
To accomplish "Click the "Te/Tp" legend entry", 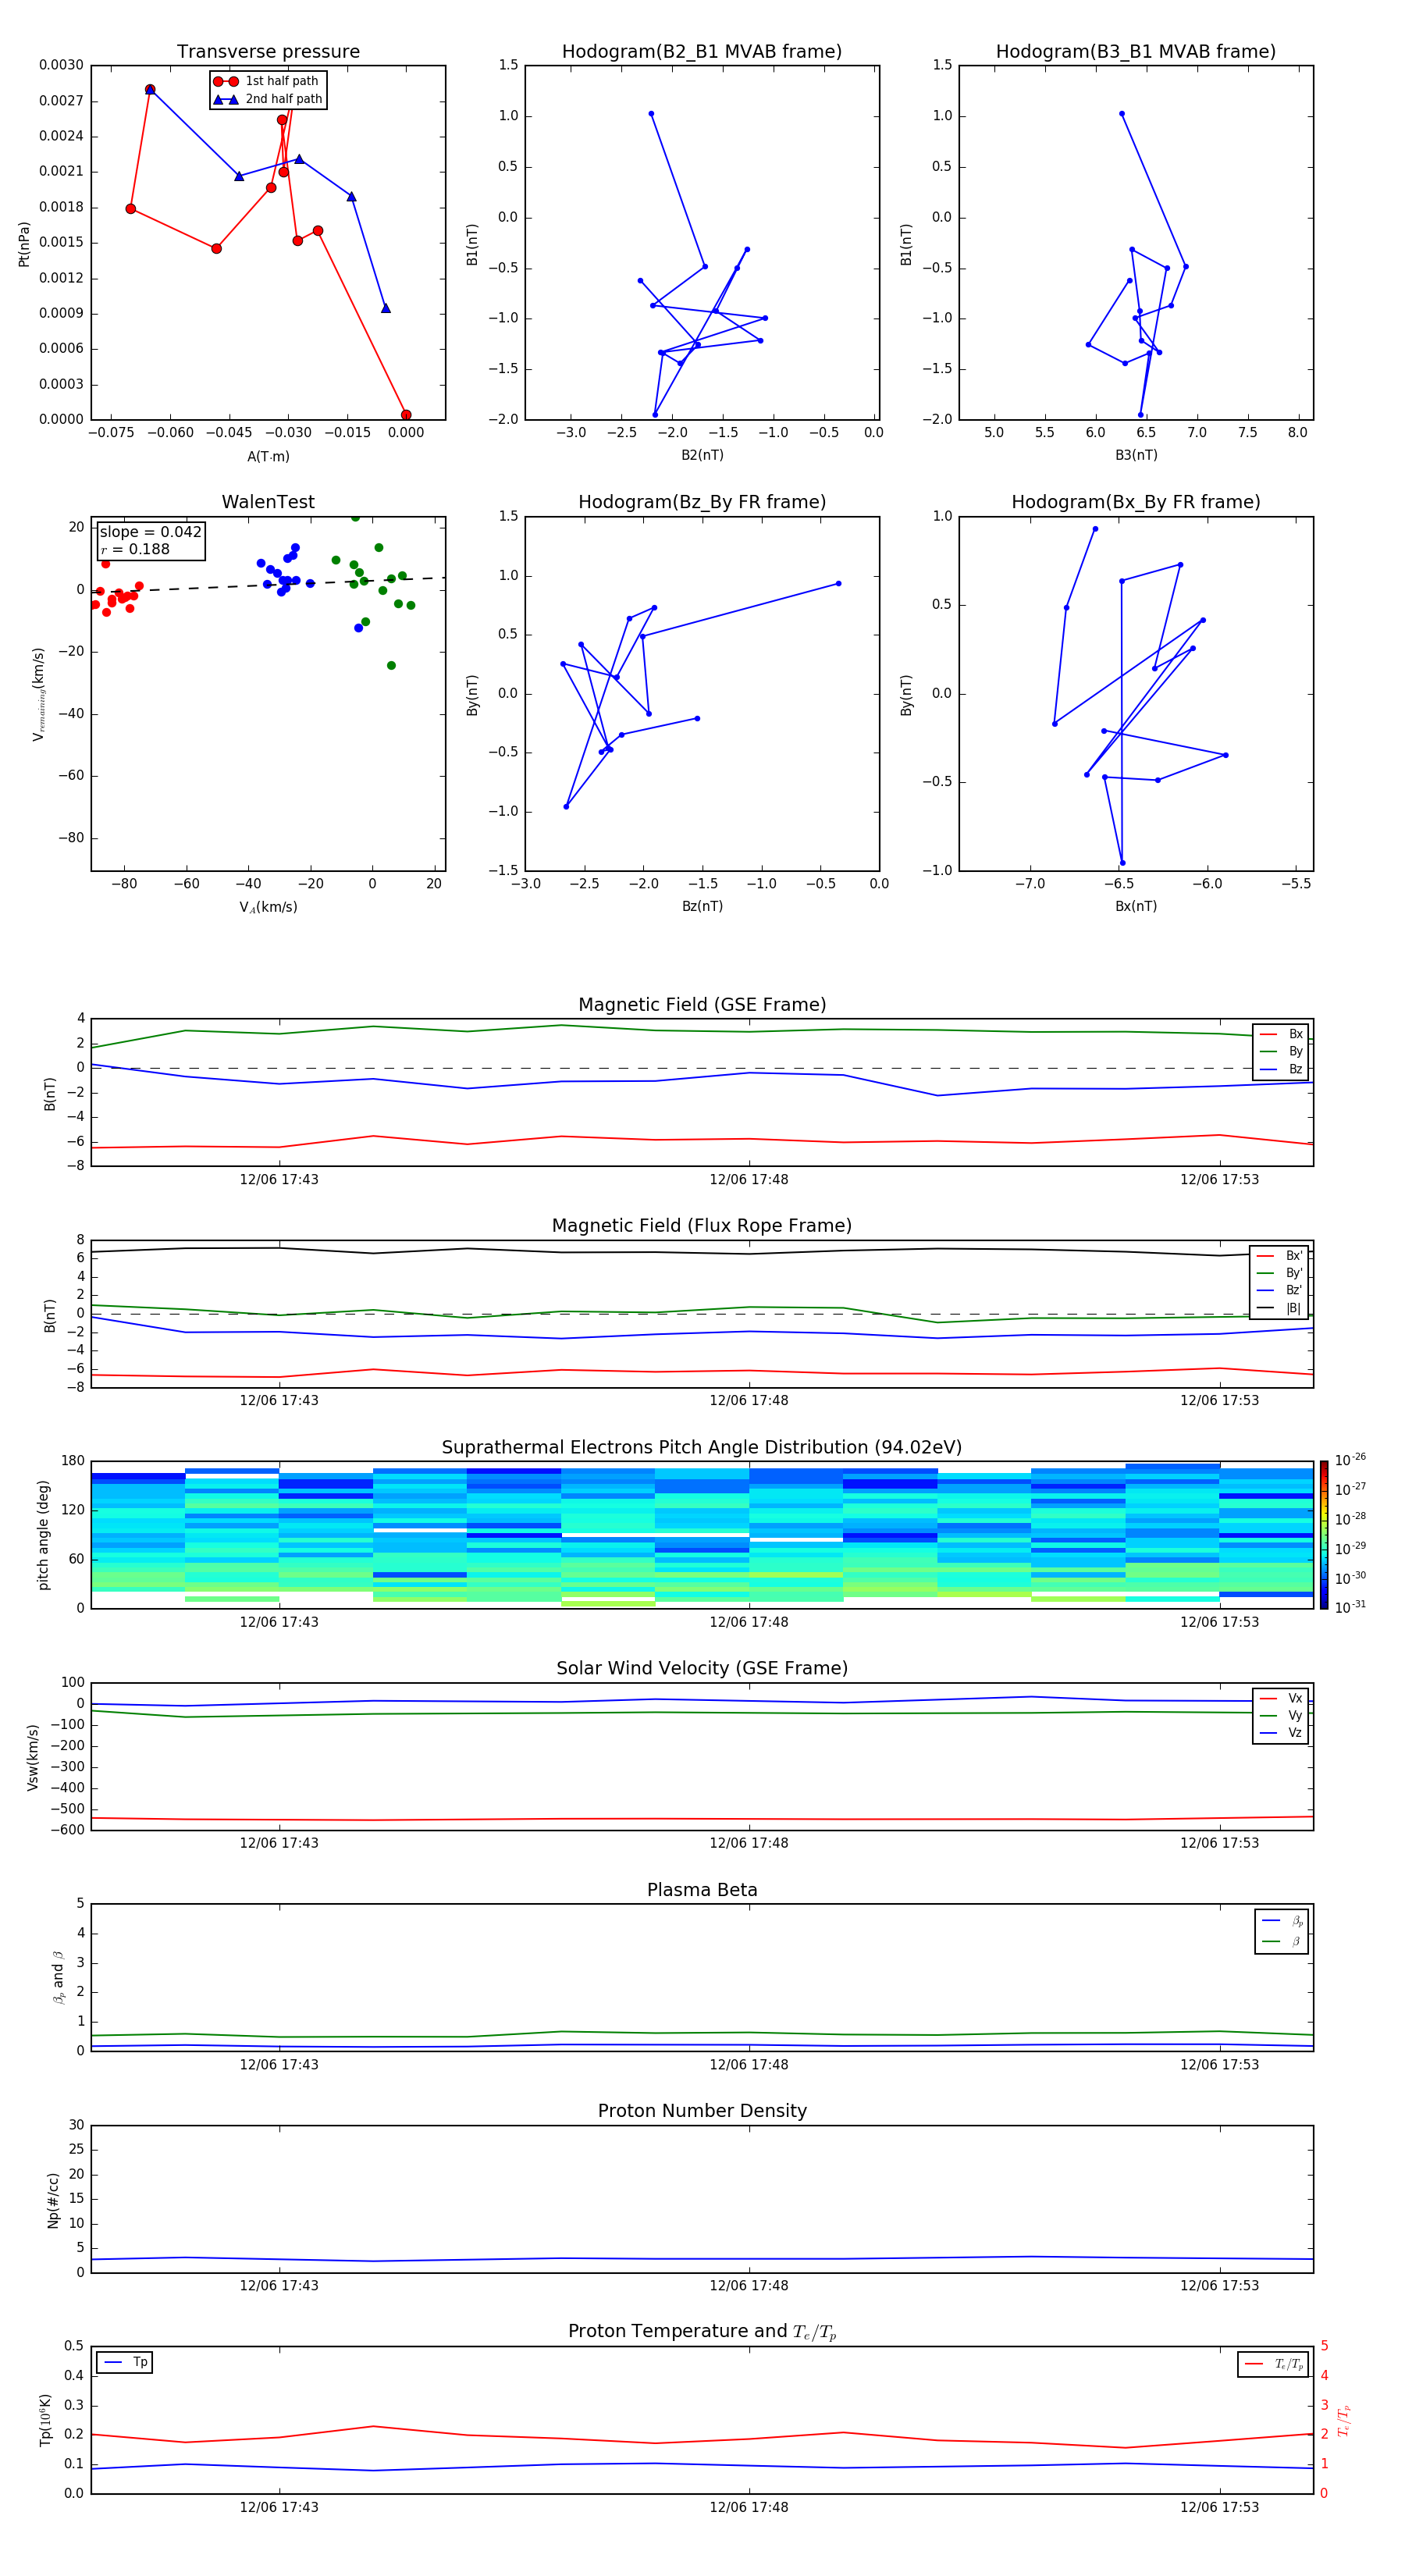I will 1274,2365.
